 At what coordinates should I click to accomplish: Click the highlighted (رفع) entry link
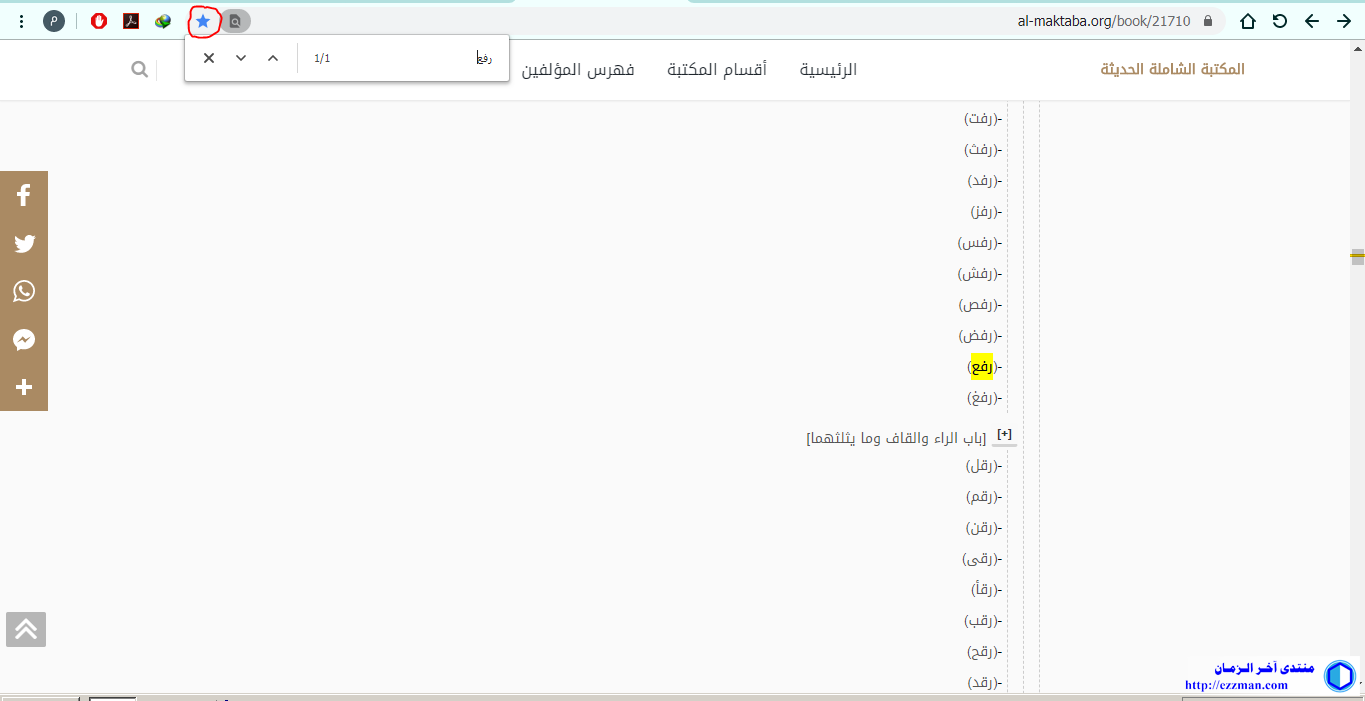click(x=982, y=367)
